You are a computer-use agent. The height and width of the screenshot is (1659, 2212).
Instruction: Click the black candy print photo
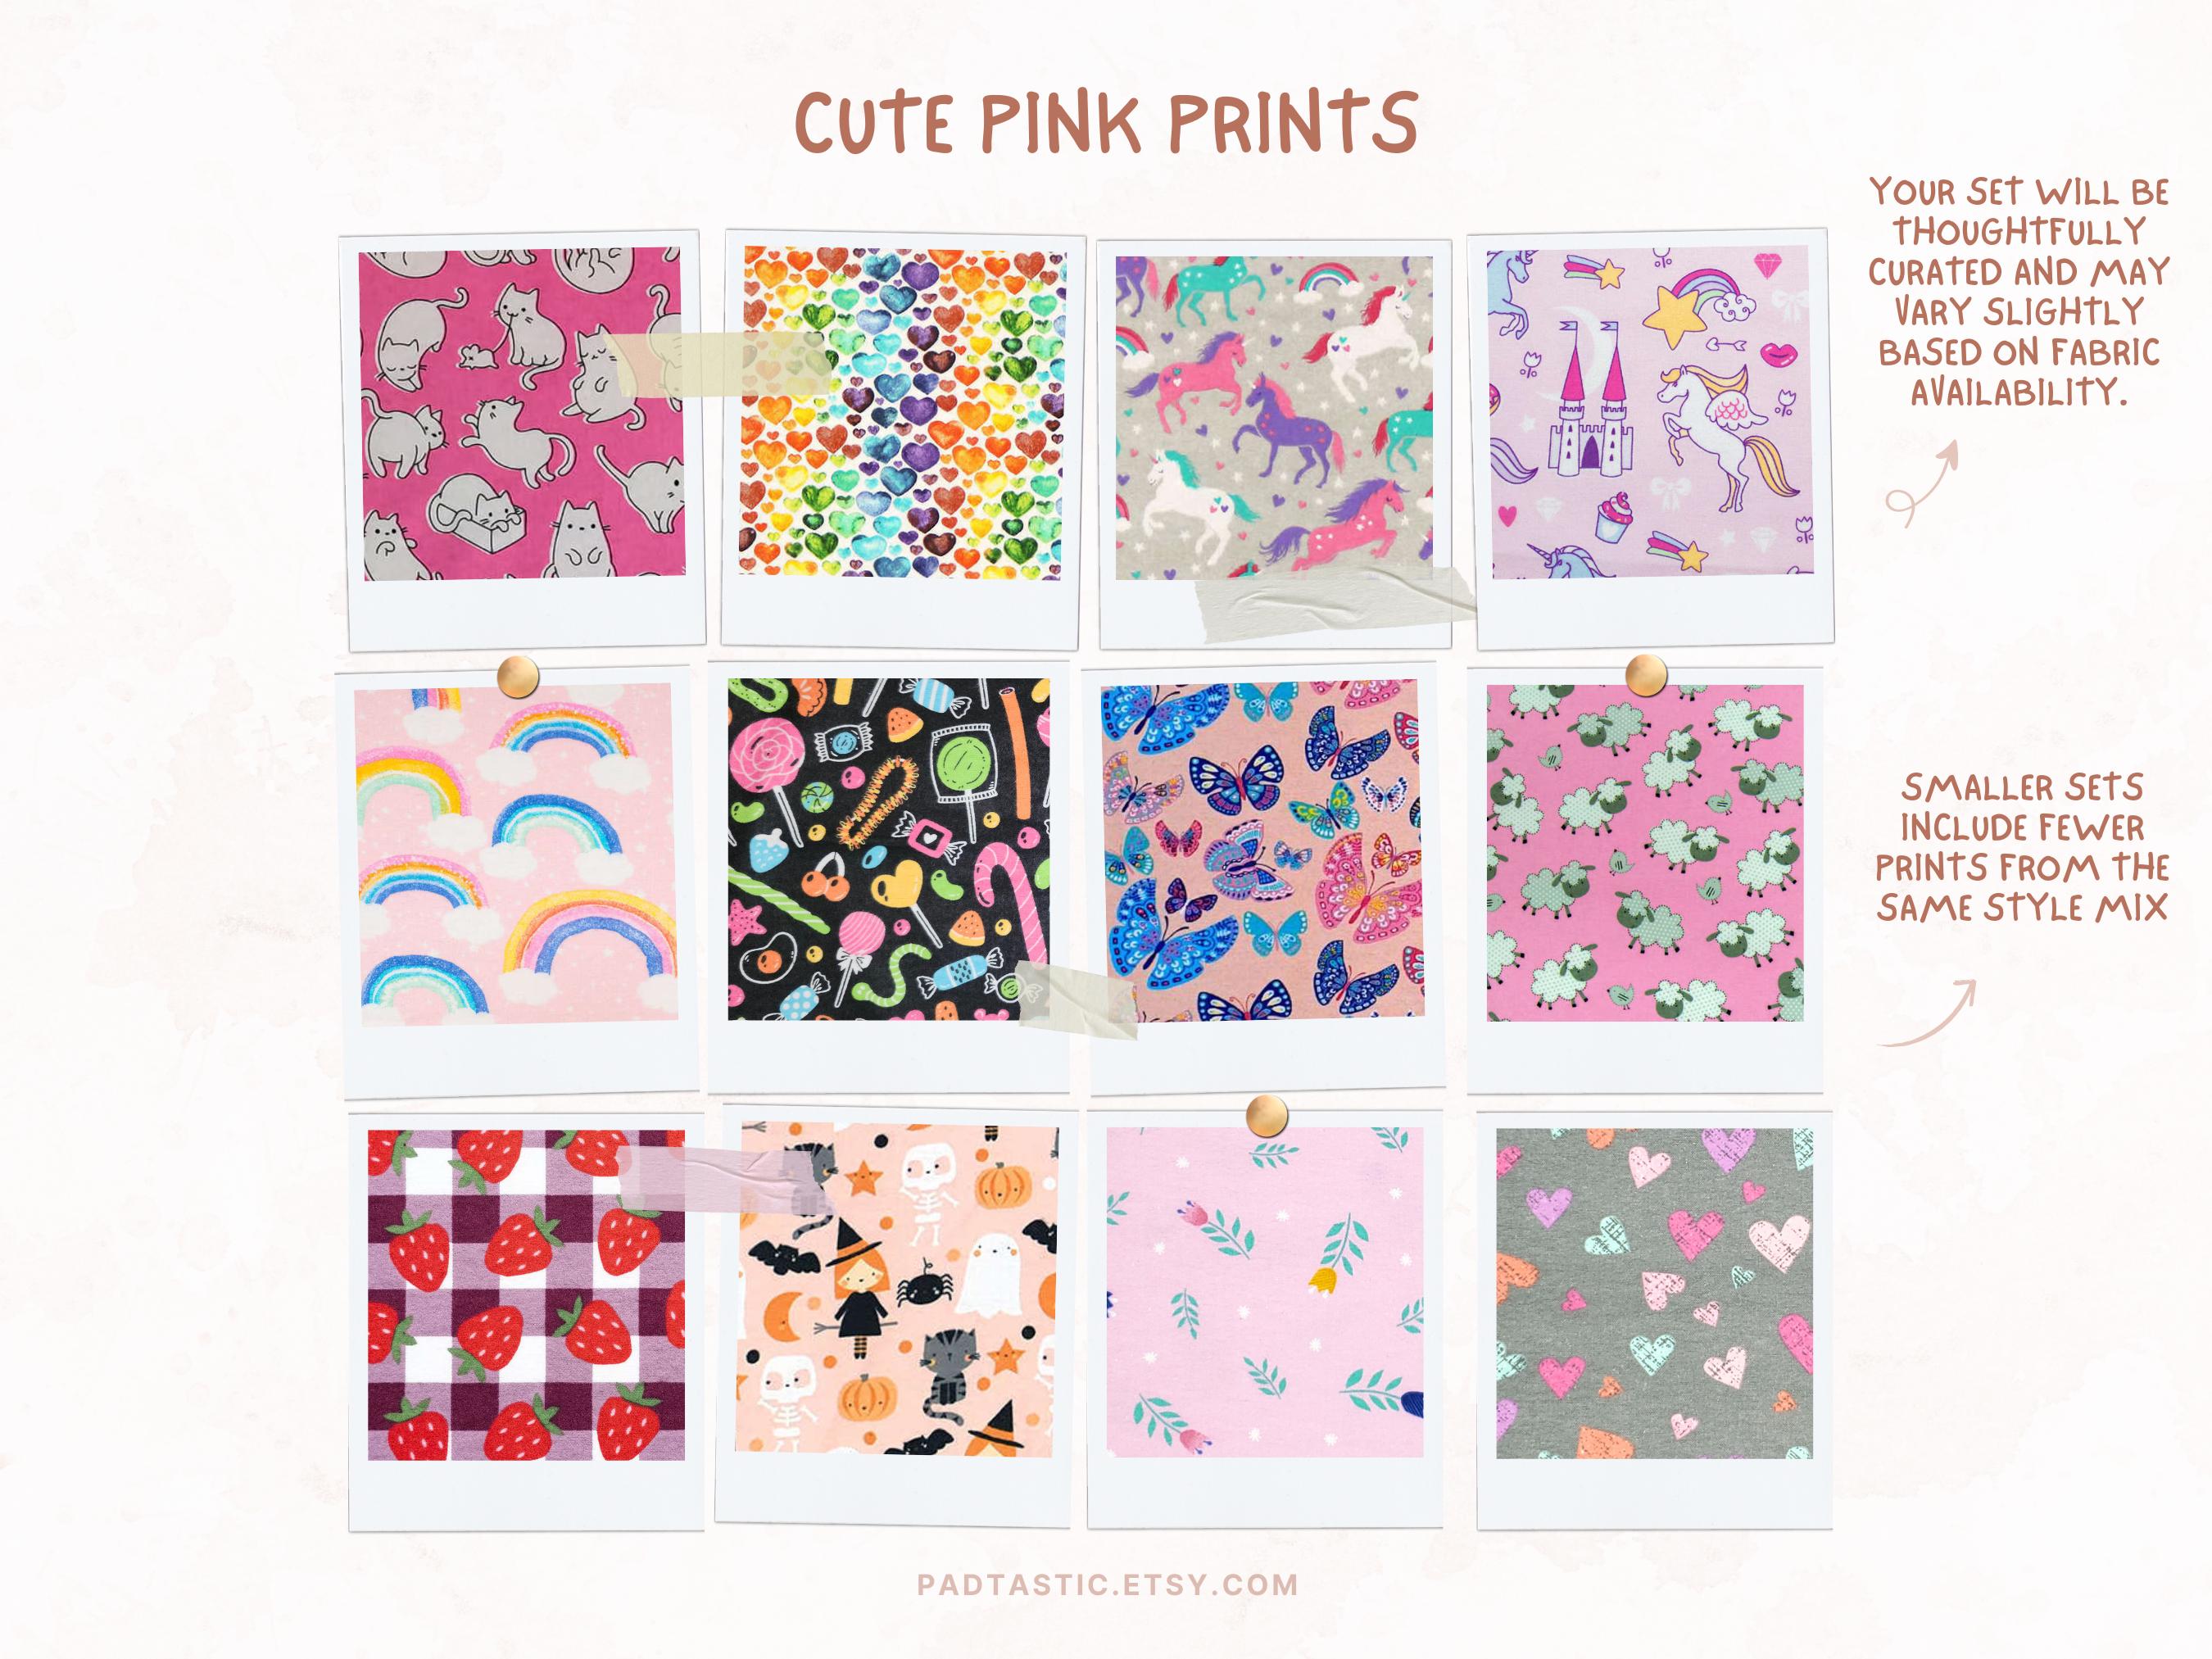click(x=889, y=849)
